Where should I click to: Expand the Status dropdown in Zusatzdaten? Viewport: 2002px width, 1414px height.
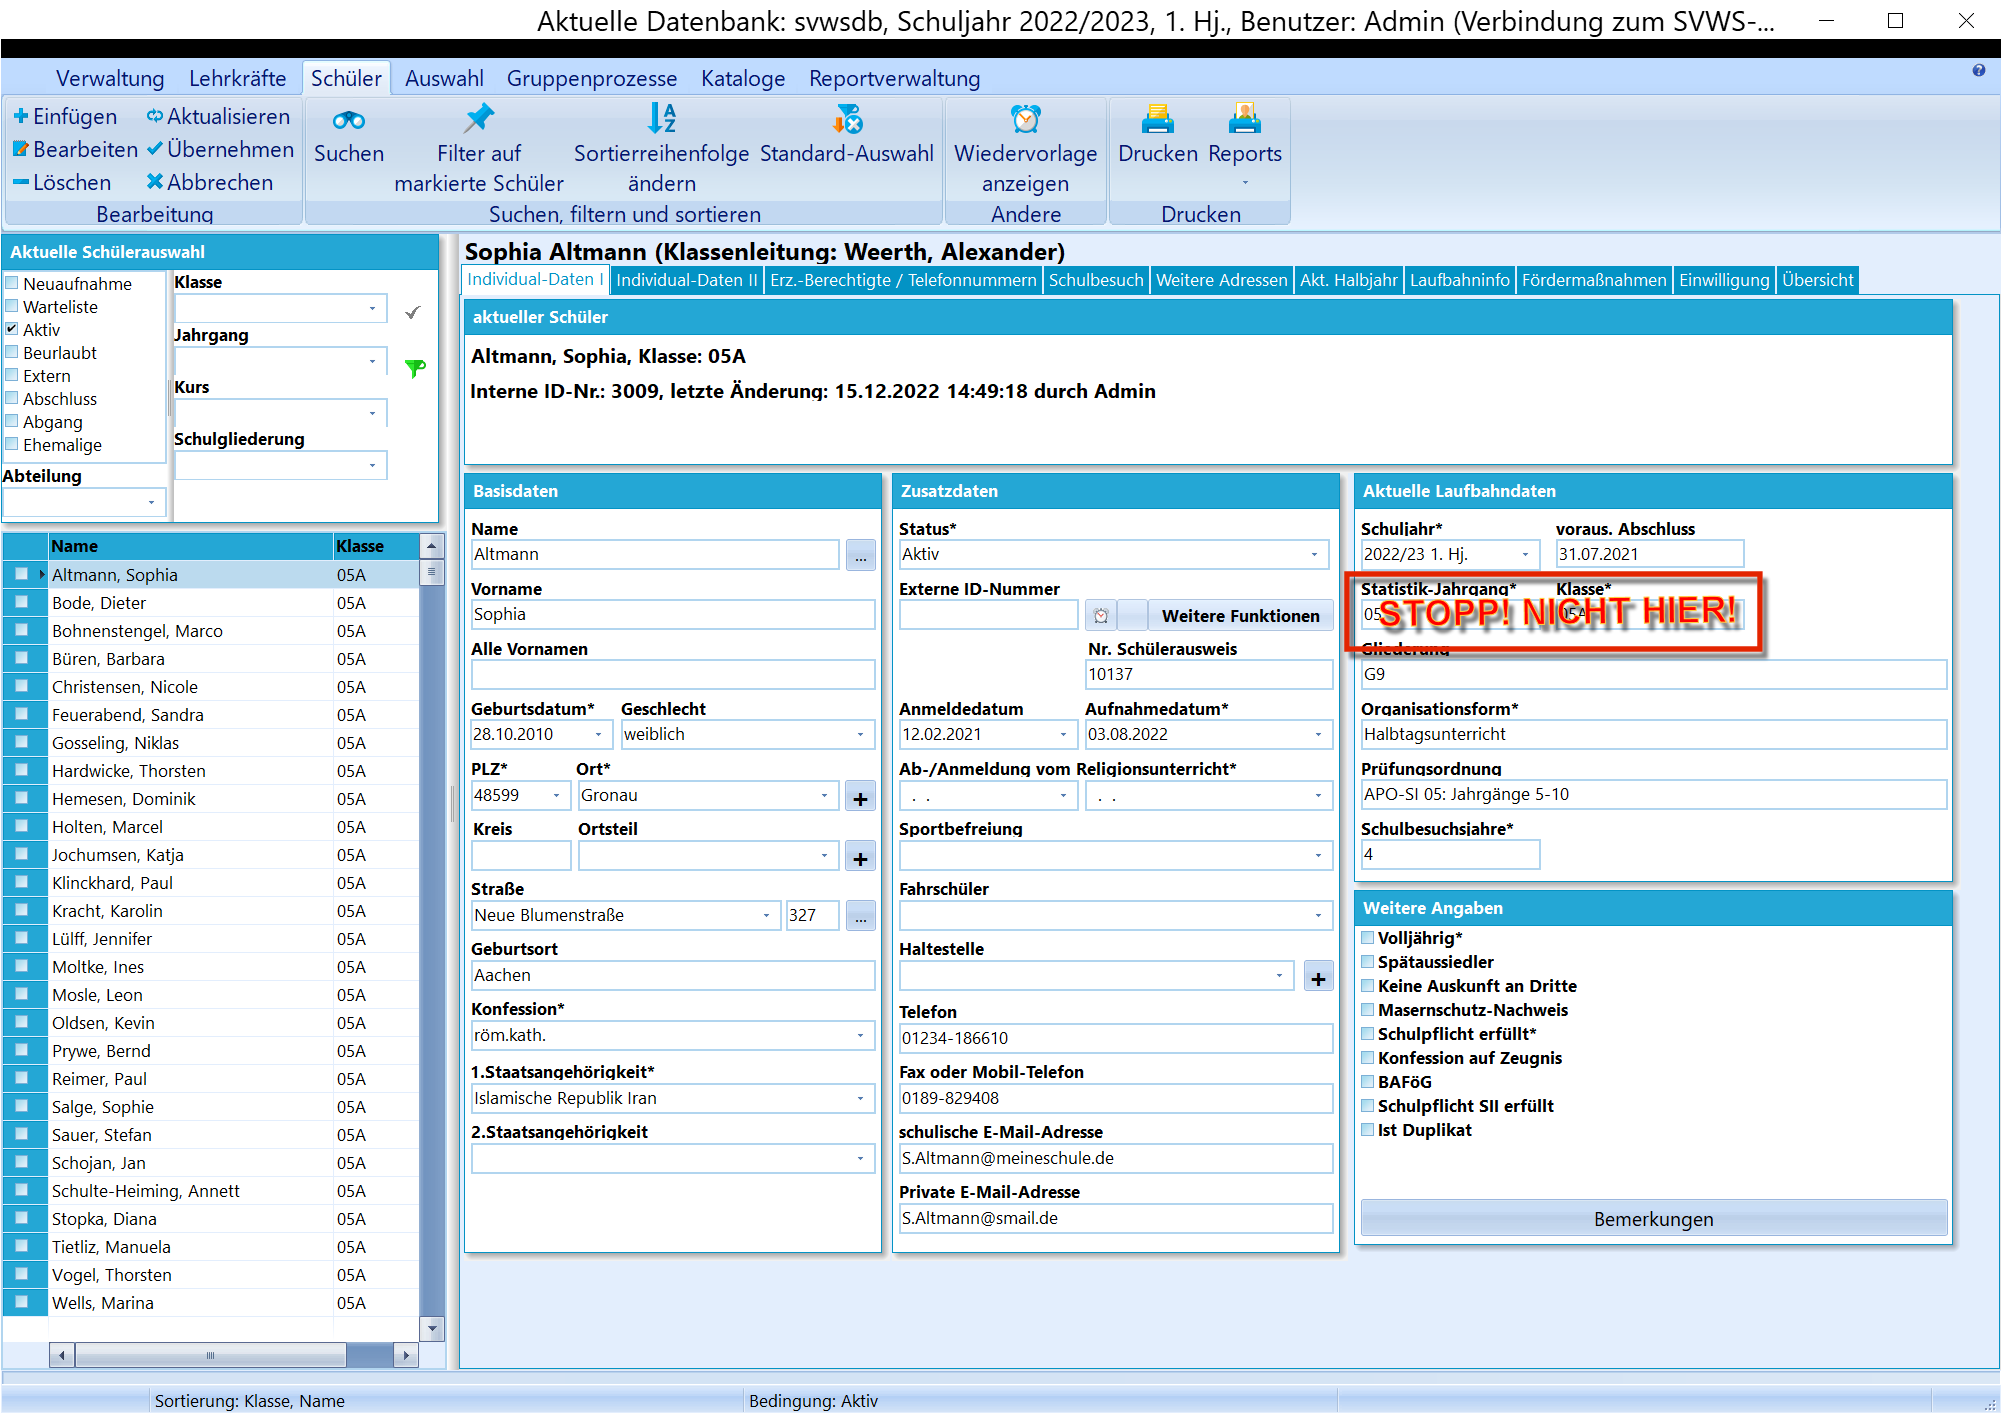(x=1315, y=555)
